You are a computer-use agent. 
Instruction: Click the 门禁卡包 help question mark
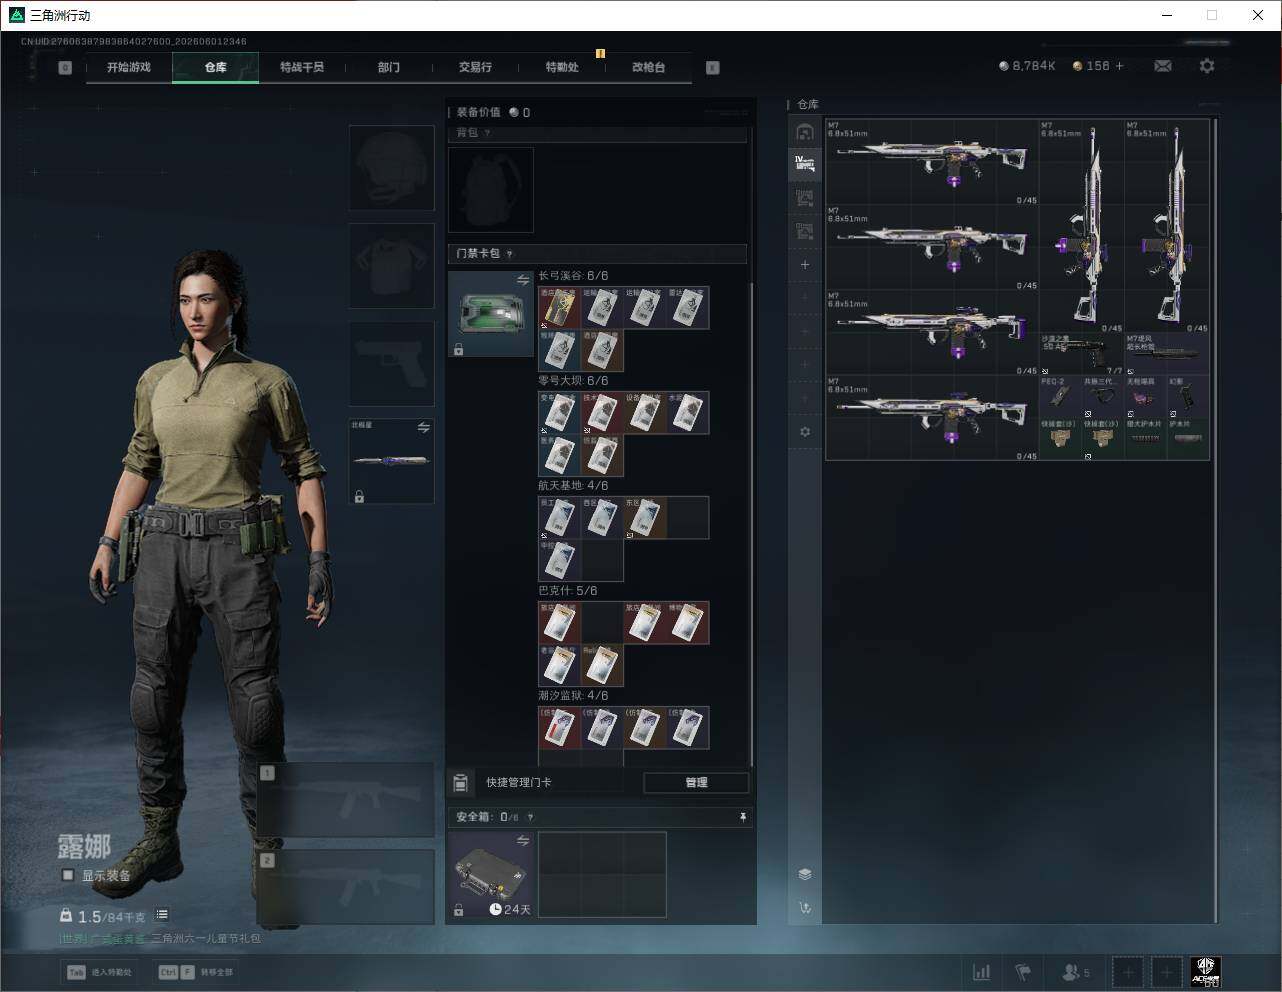point(510,254)
